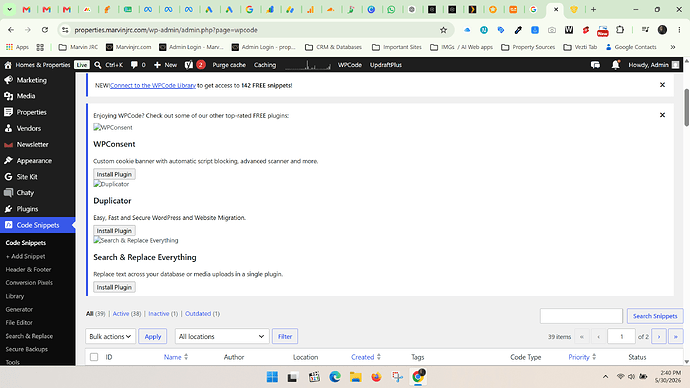Viewport: 690px width, 388px height.
Task: Purge cache from the admin bar
Action: point(229,65)
